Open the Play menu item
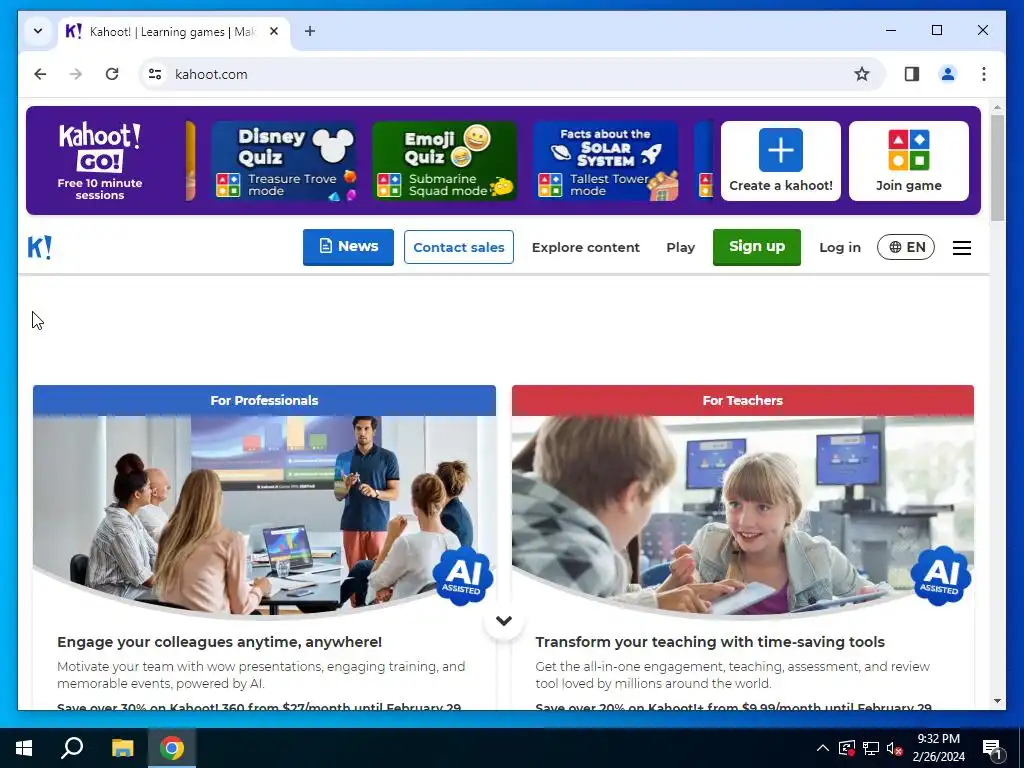The width and height of the screenshot is (1024, 768). (680, 248)
